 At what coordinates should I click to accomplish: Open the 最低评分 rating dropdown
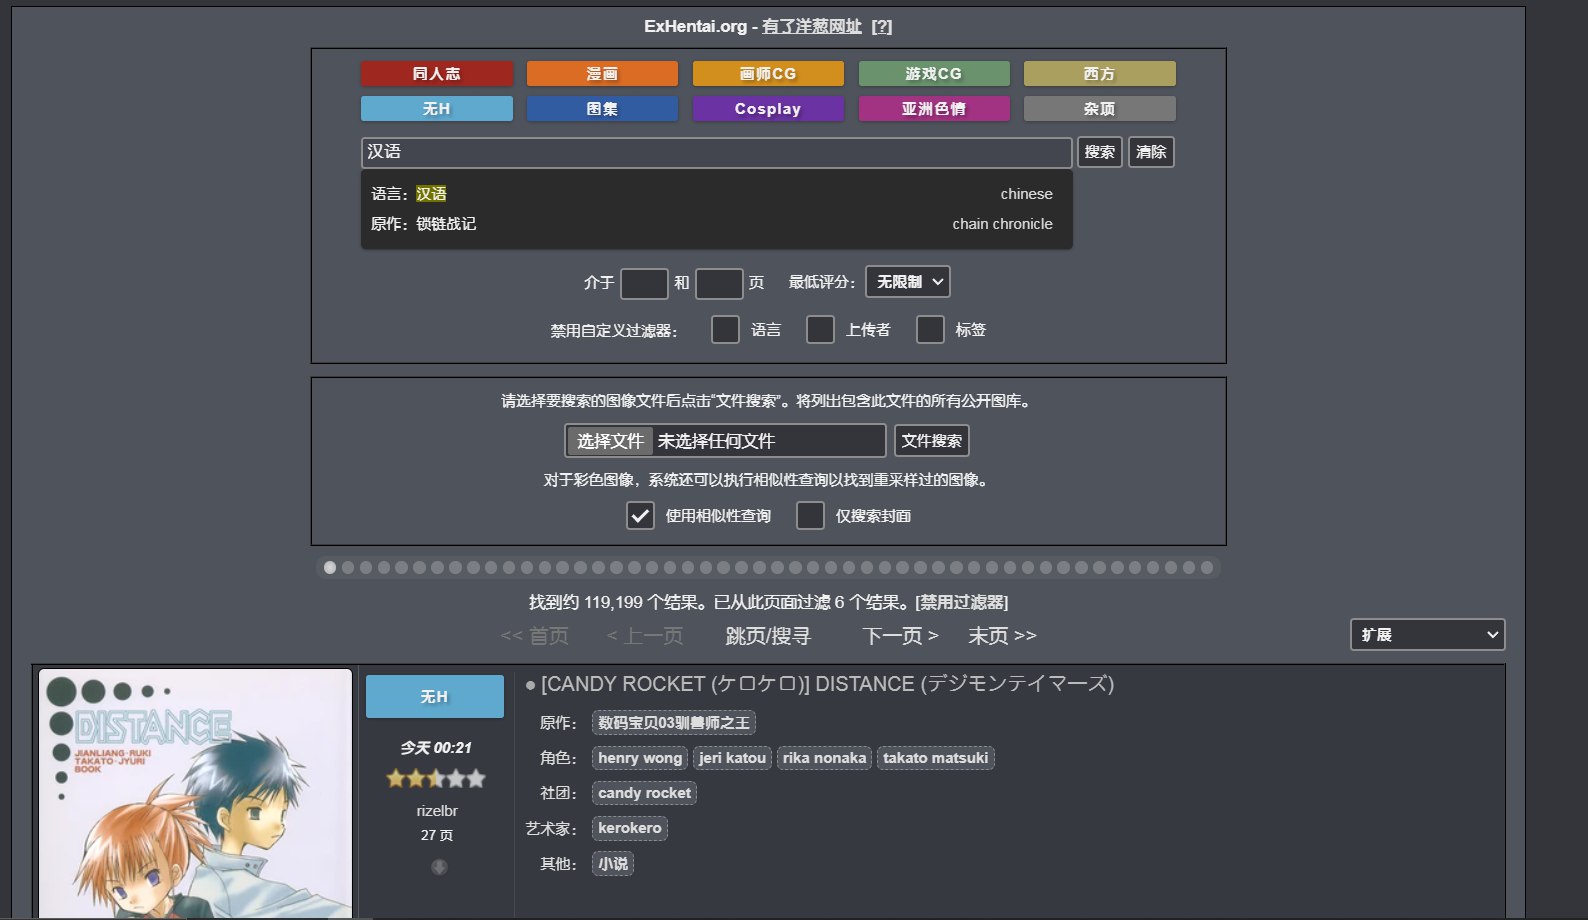pyautogui.click(x=908, y=282)
